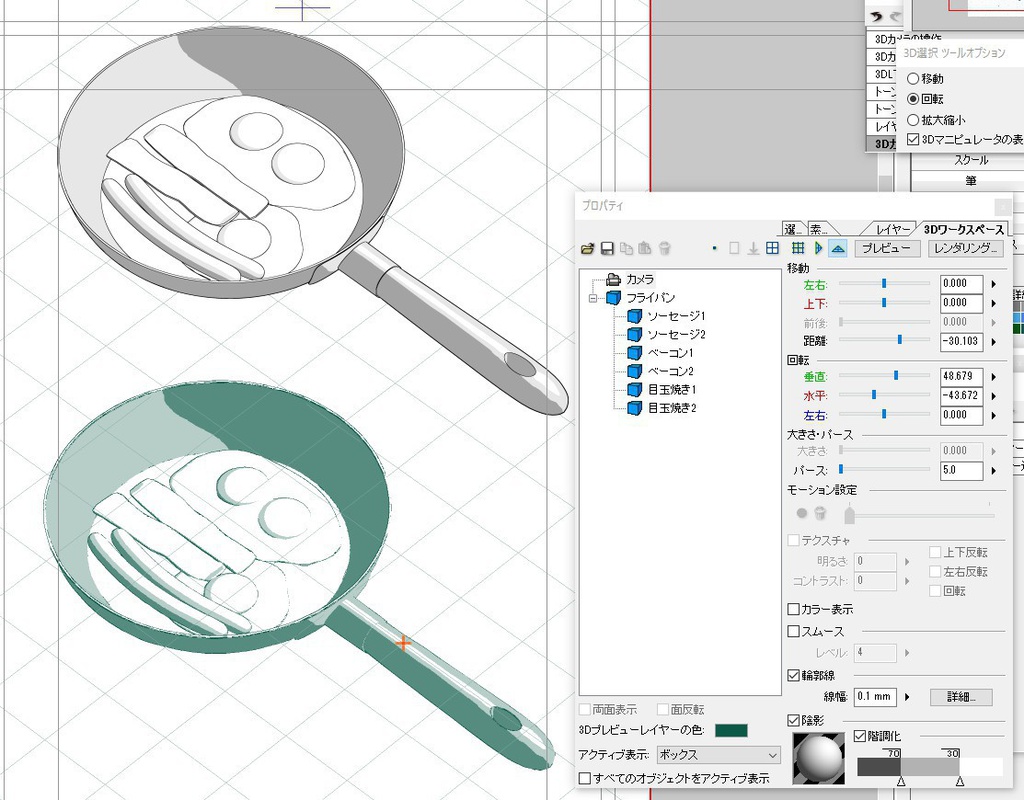Click the 距離 slider handle
The height and width of the screenshot is (800, 1024).
(899, 340)
